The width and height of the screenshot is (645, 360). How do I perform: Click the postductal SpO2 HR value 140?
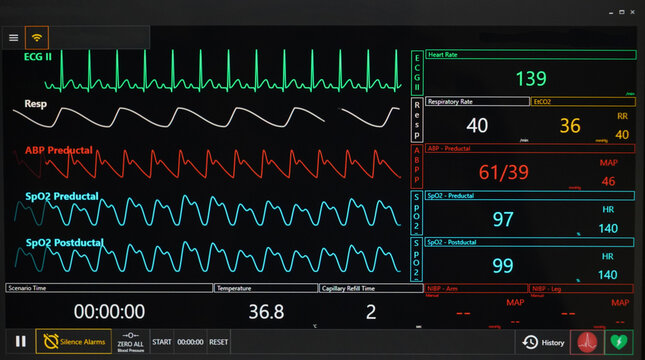tap(608, 275)
